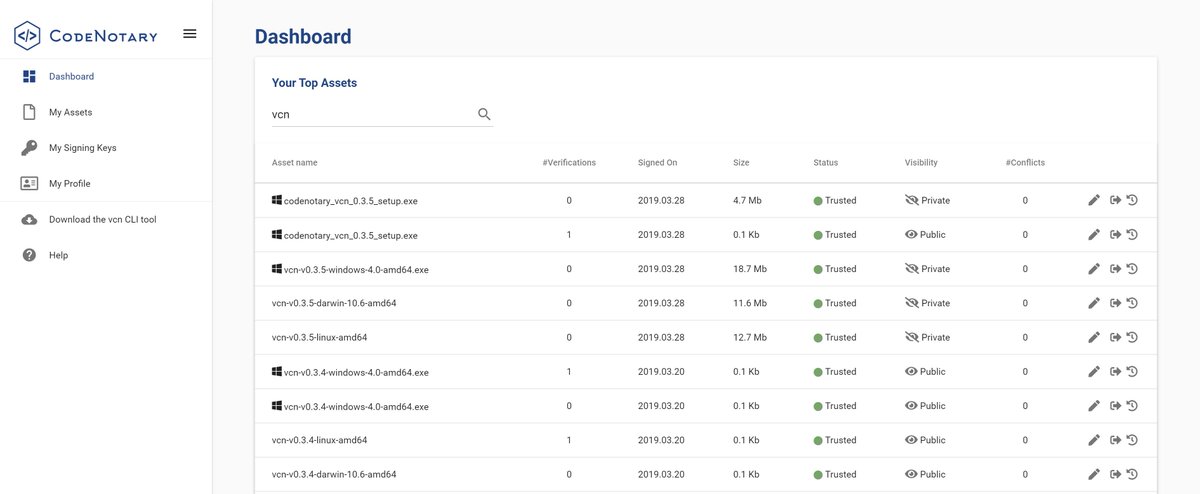The image size is (1200, 494).
Task: Toggle Public visibility for vcn-v0.3.4-darwin-10.6-amd64
Action: pos(911,474)
